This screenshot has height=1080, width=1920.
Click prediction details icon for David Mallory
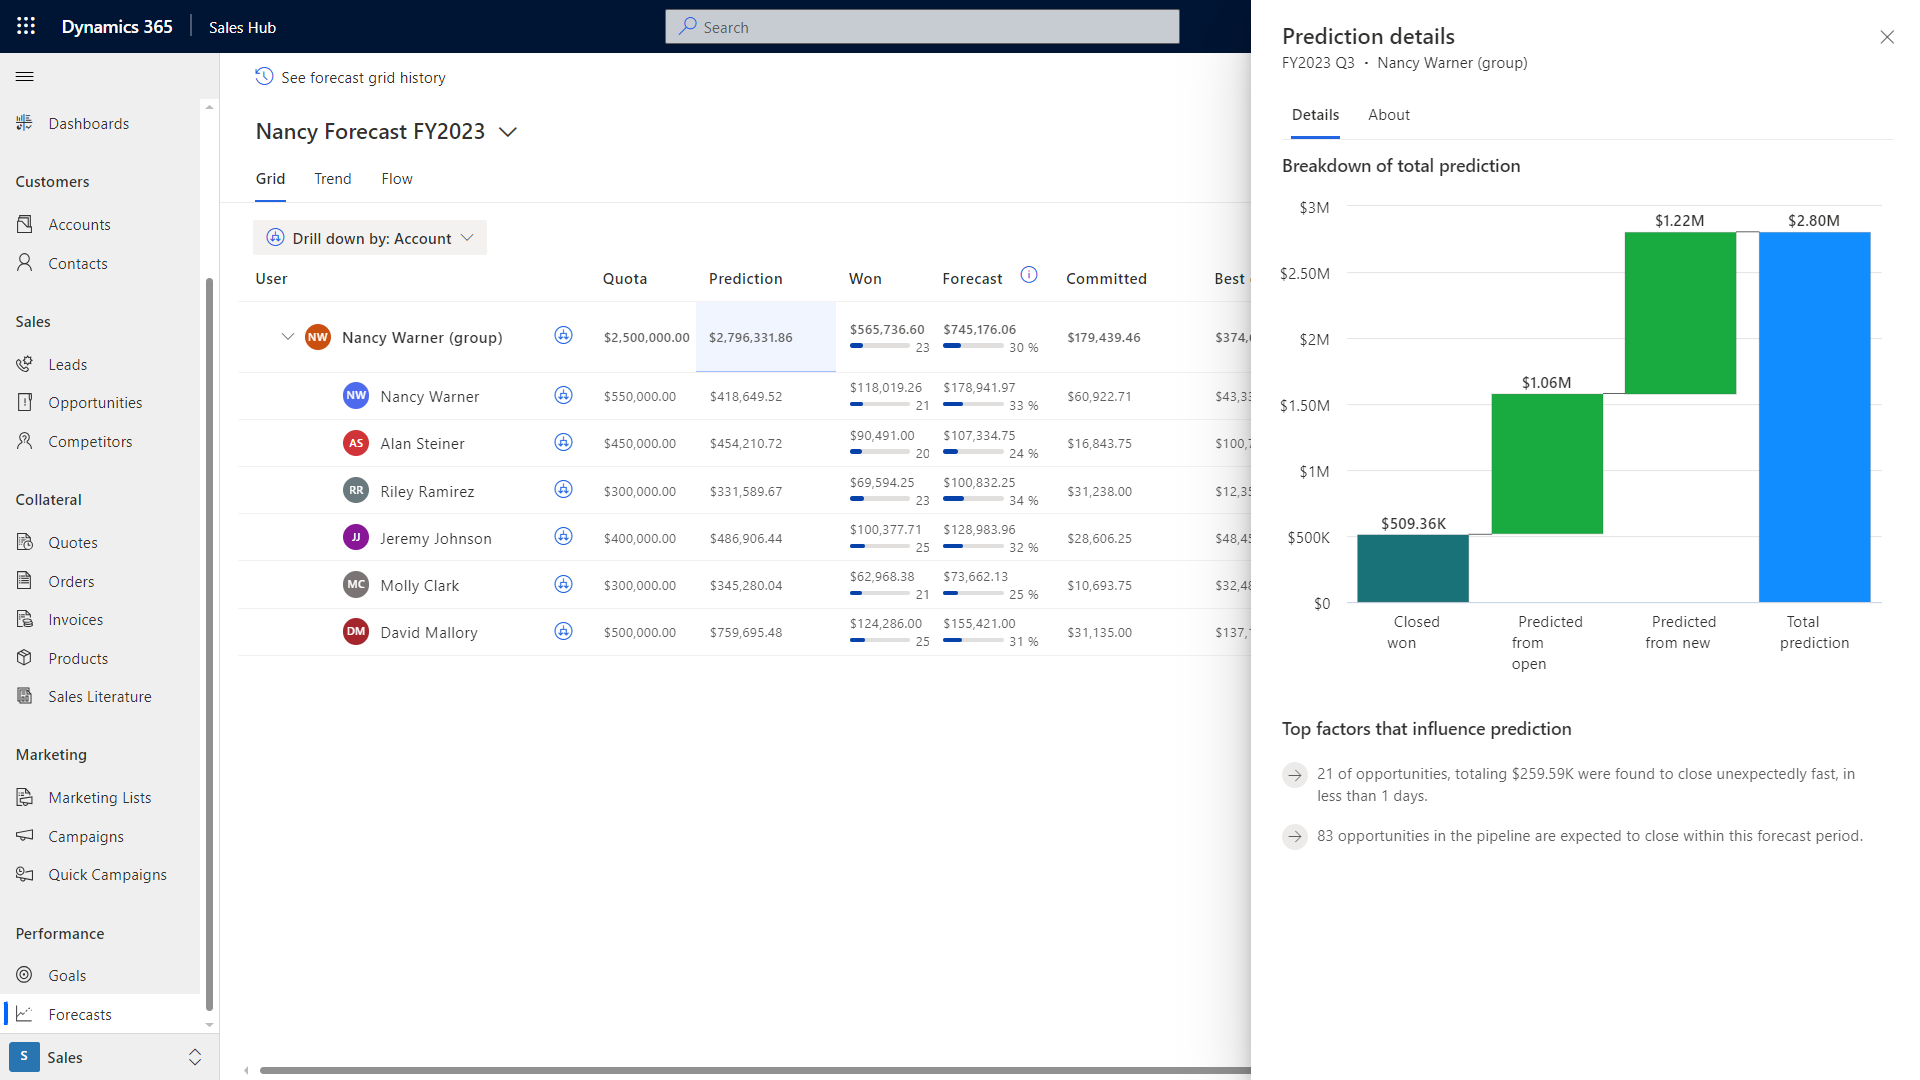pyautogui.click(x=563, y=631)
